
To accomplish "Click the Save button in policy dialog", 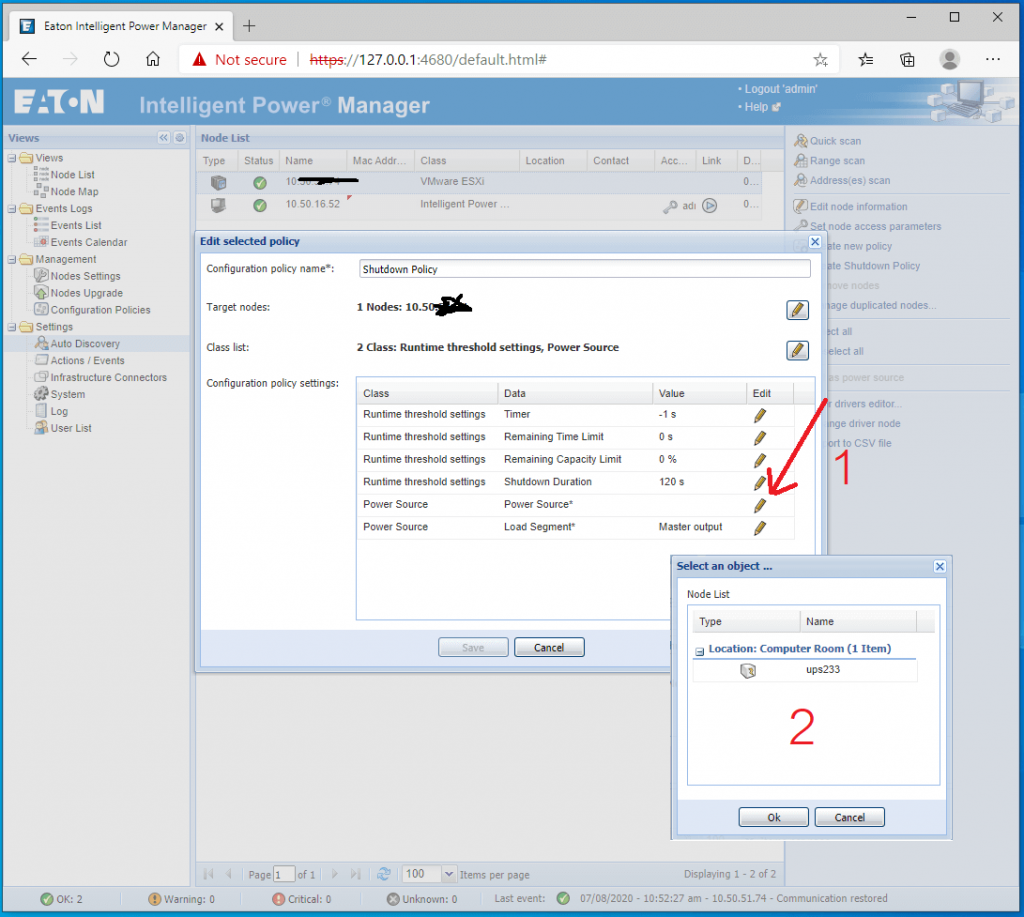I will (473, 647).
